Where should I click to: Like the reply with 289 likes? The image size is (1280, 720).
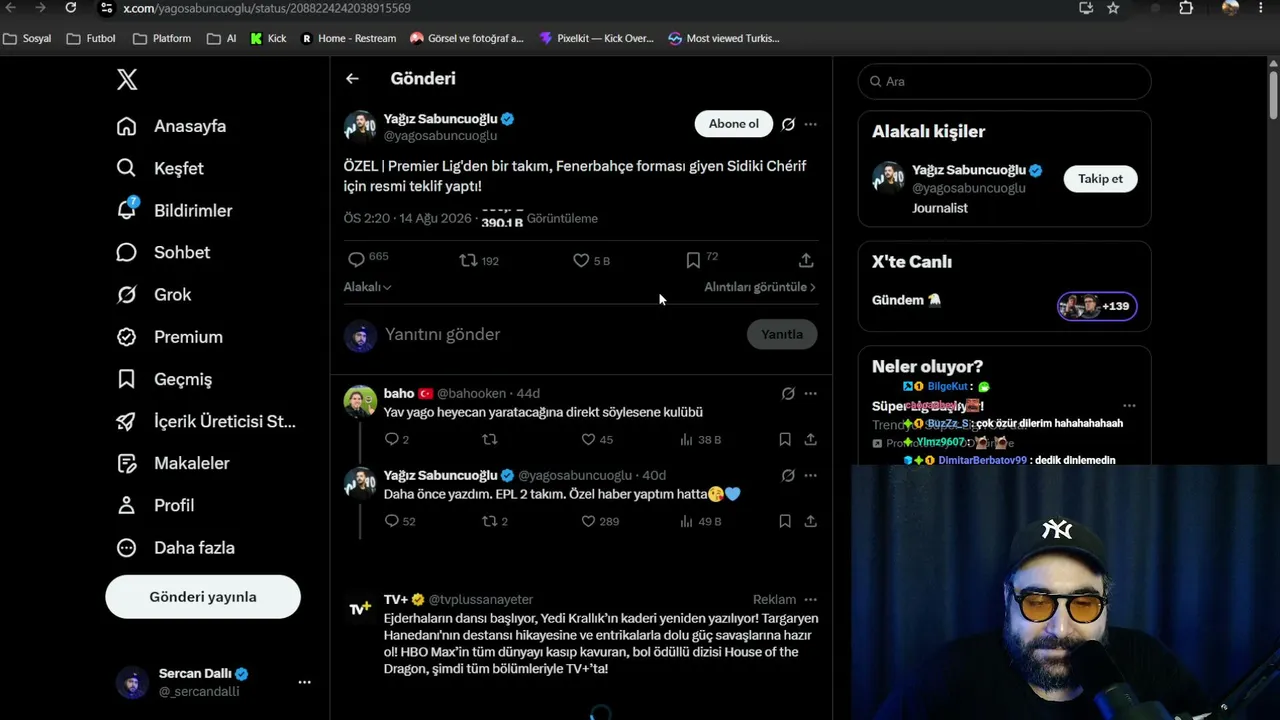(588, 521)
